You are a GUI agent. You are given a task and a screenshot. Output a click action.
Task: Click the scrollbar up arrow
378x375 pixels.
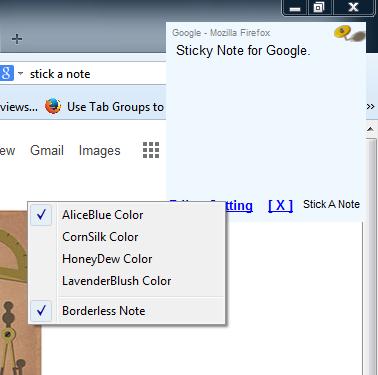tap(371, 129)
